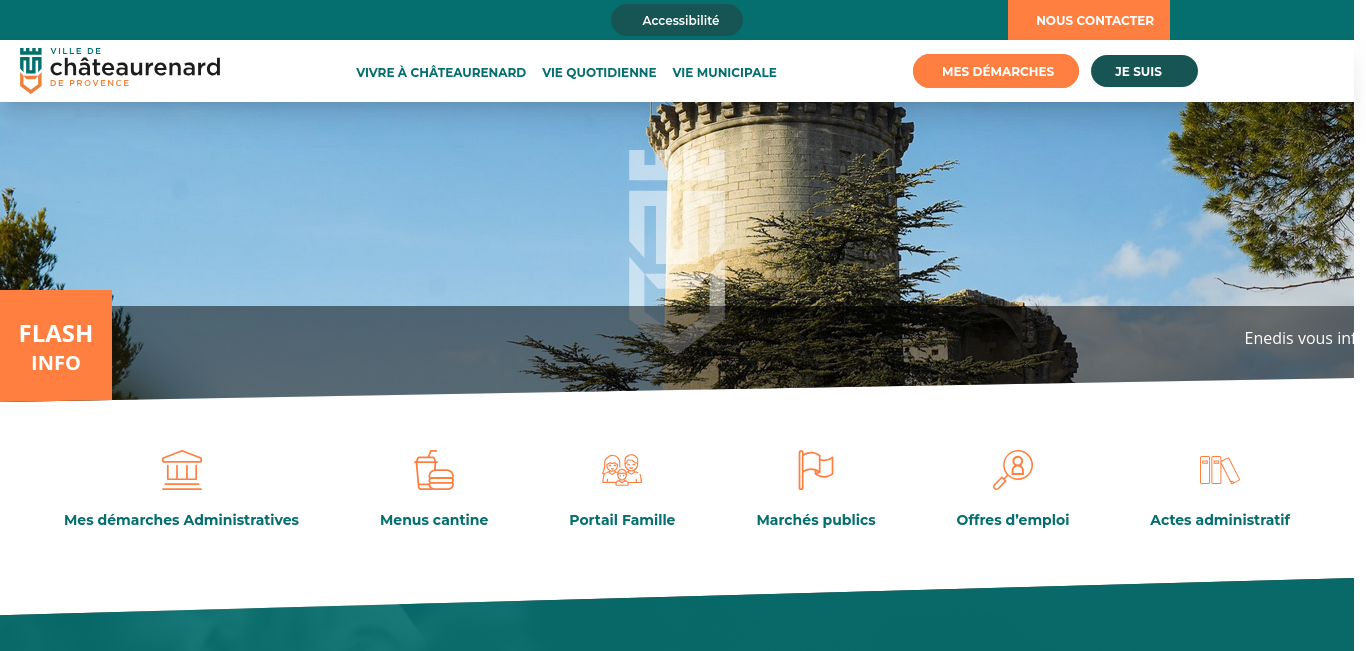Open the Menus cantine link
1366x651 pixels.
pos(434,520)
